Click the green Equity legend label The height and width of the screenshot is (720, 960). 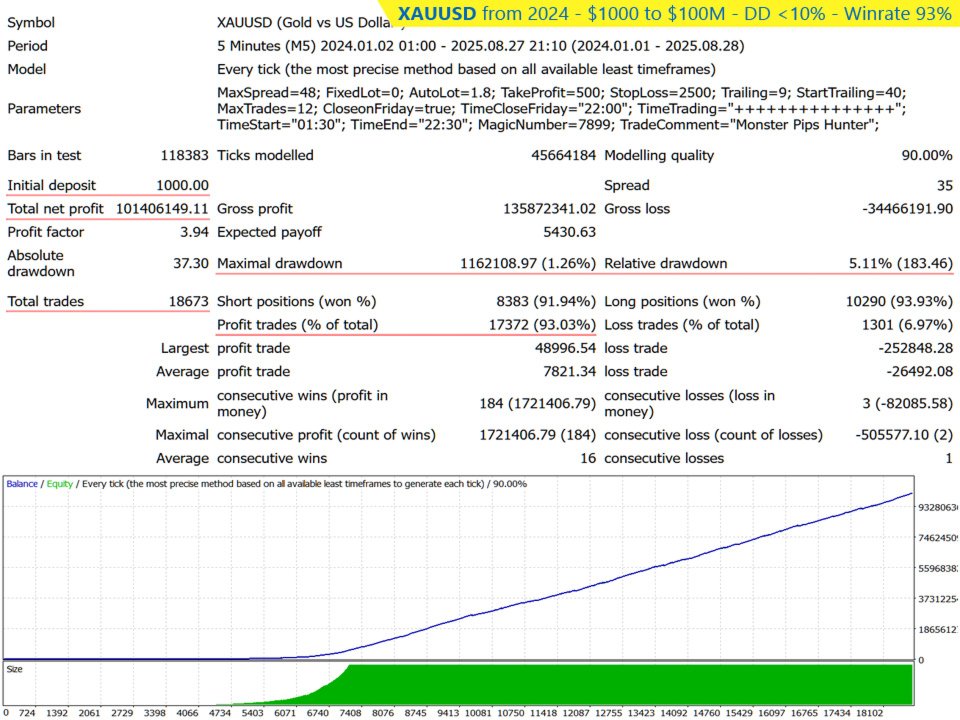pyautogui.click(x=59, y=484)
